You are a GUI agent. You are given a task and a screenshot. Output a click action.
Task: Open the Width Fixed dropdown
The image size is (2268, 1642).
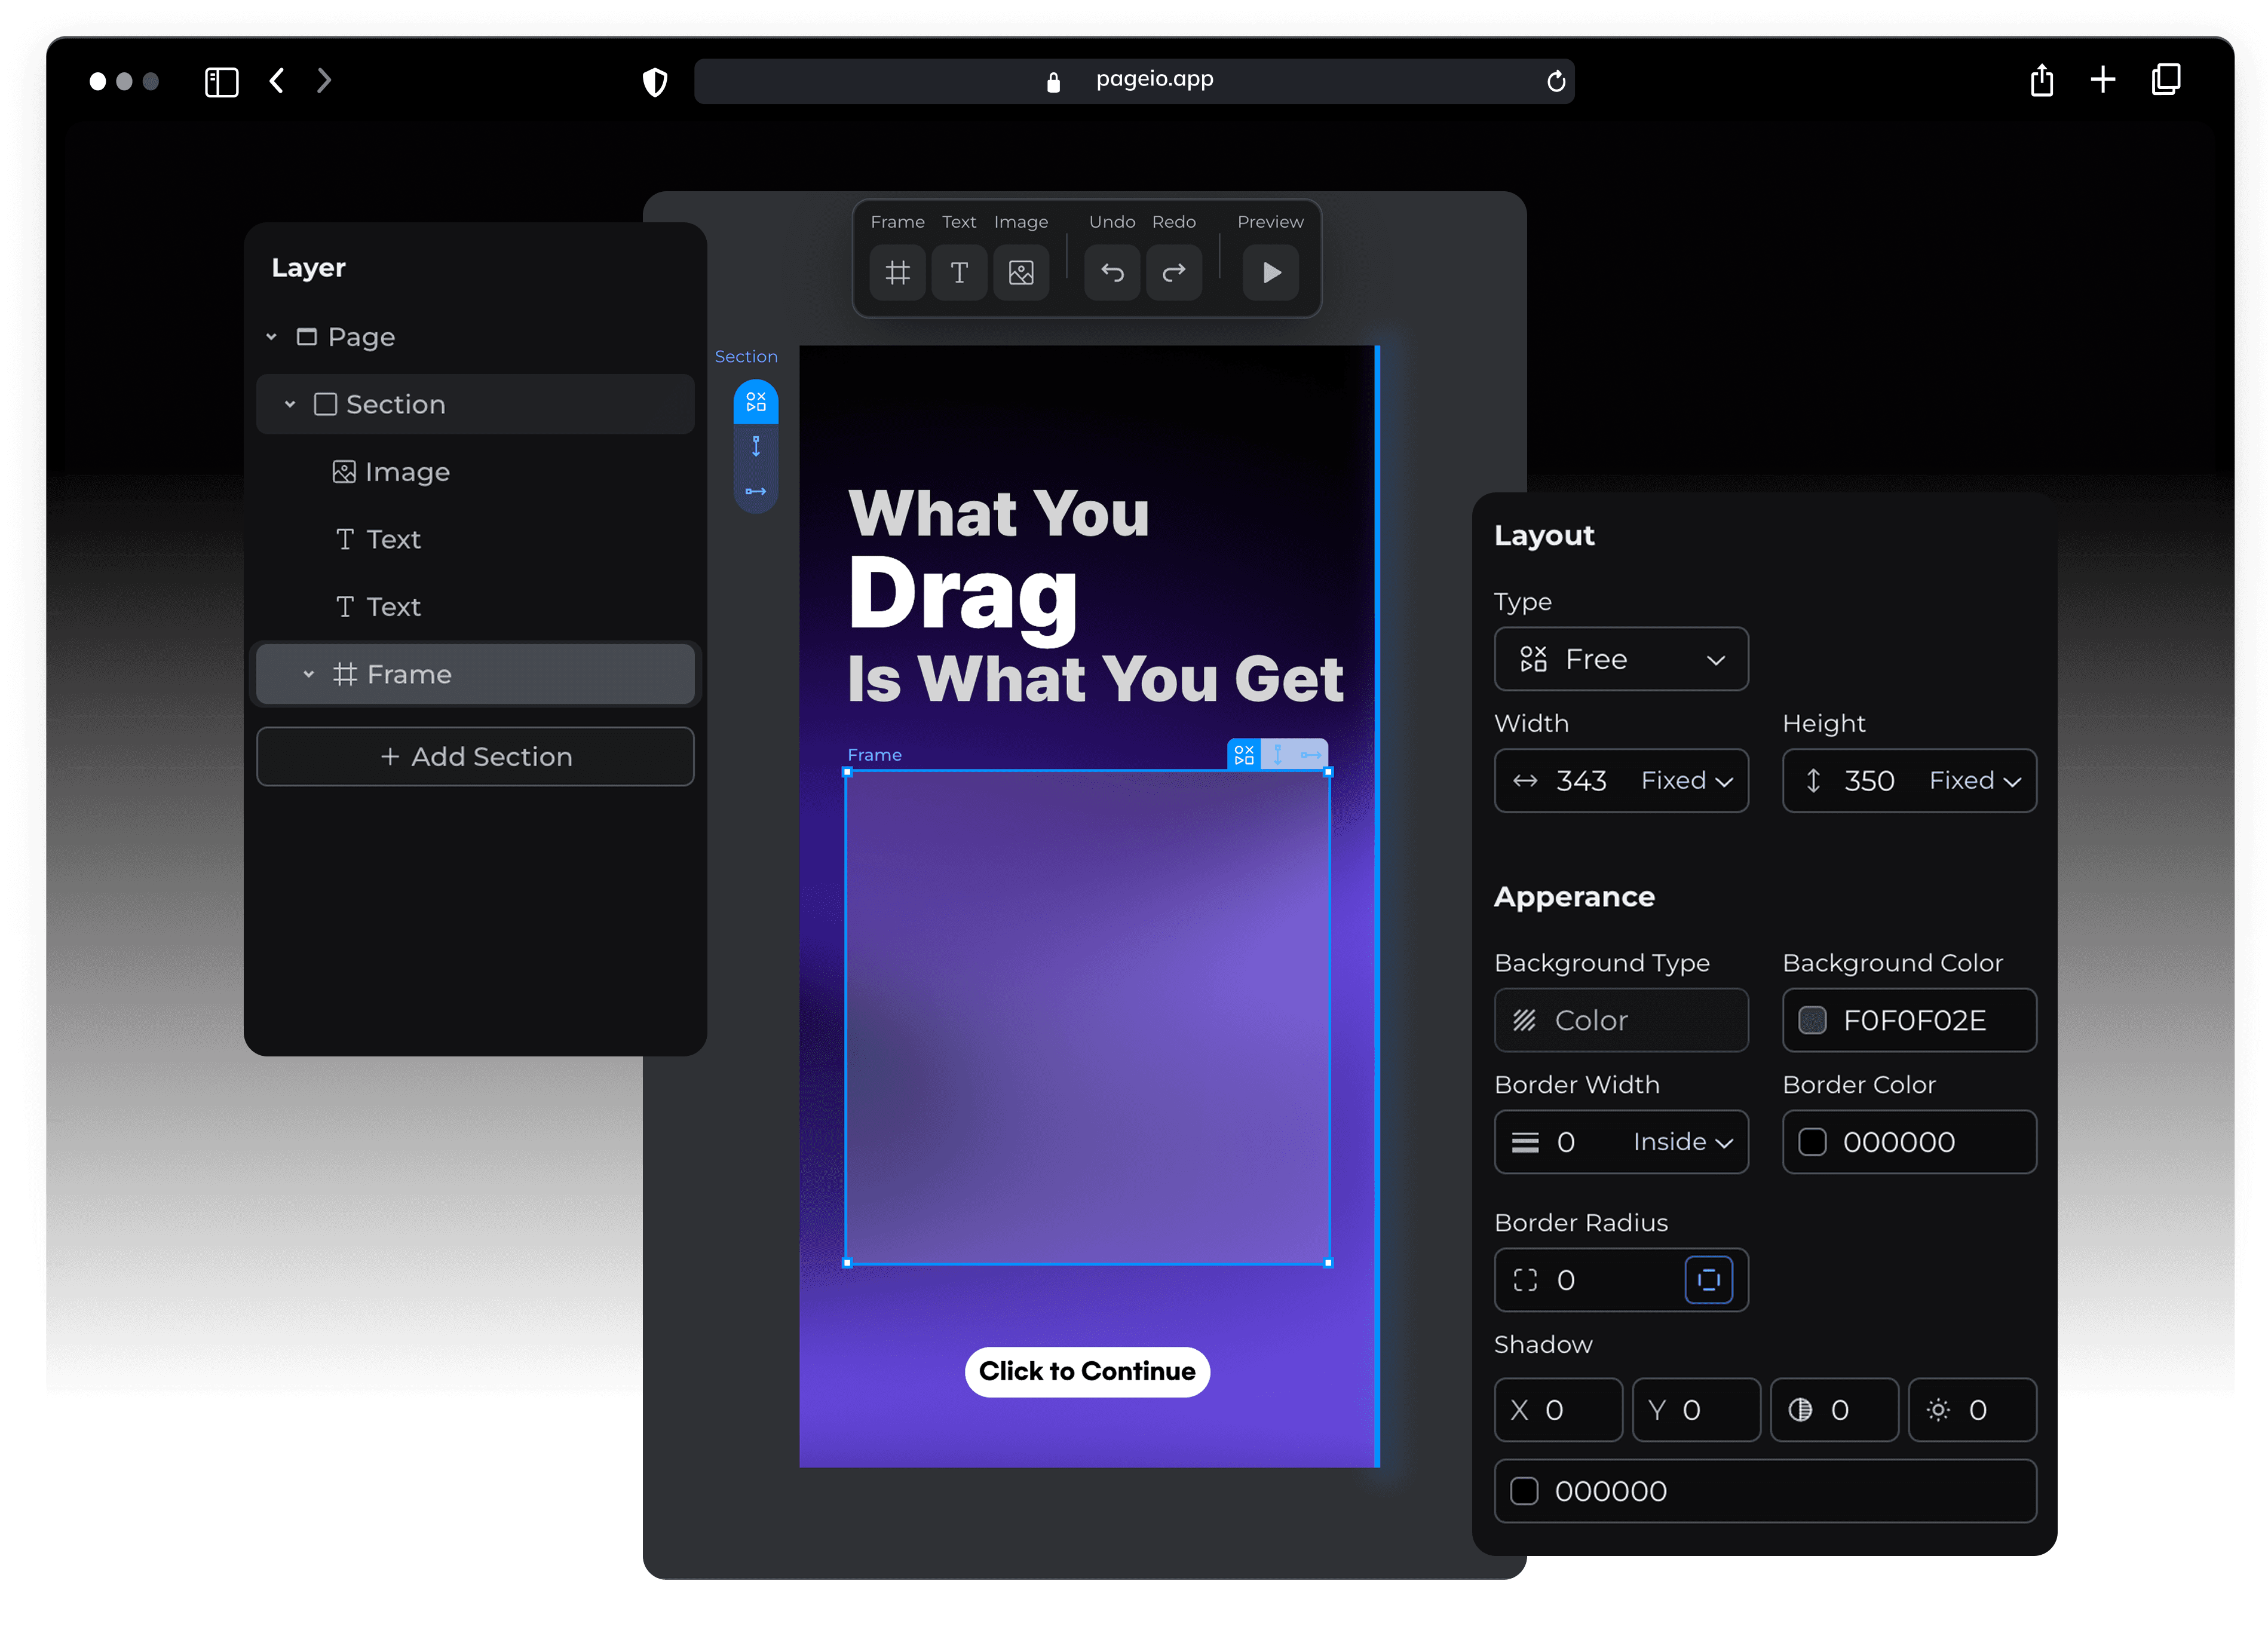[x=1687, y=781]
